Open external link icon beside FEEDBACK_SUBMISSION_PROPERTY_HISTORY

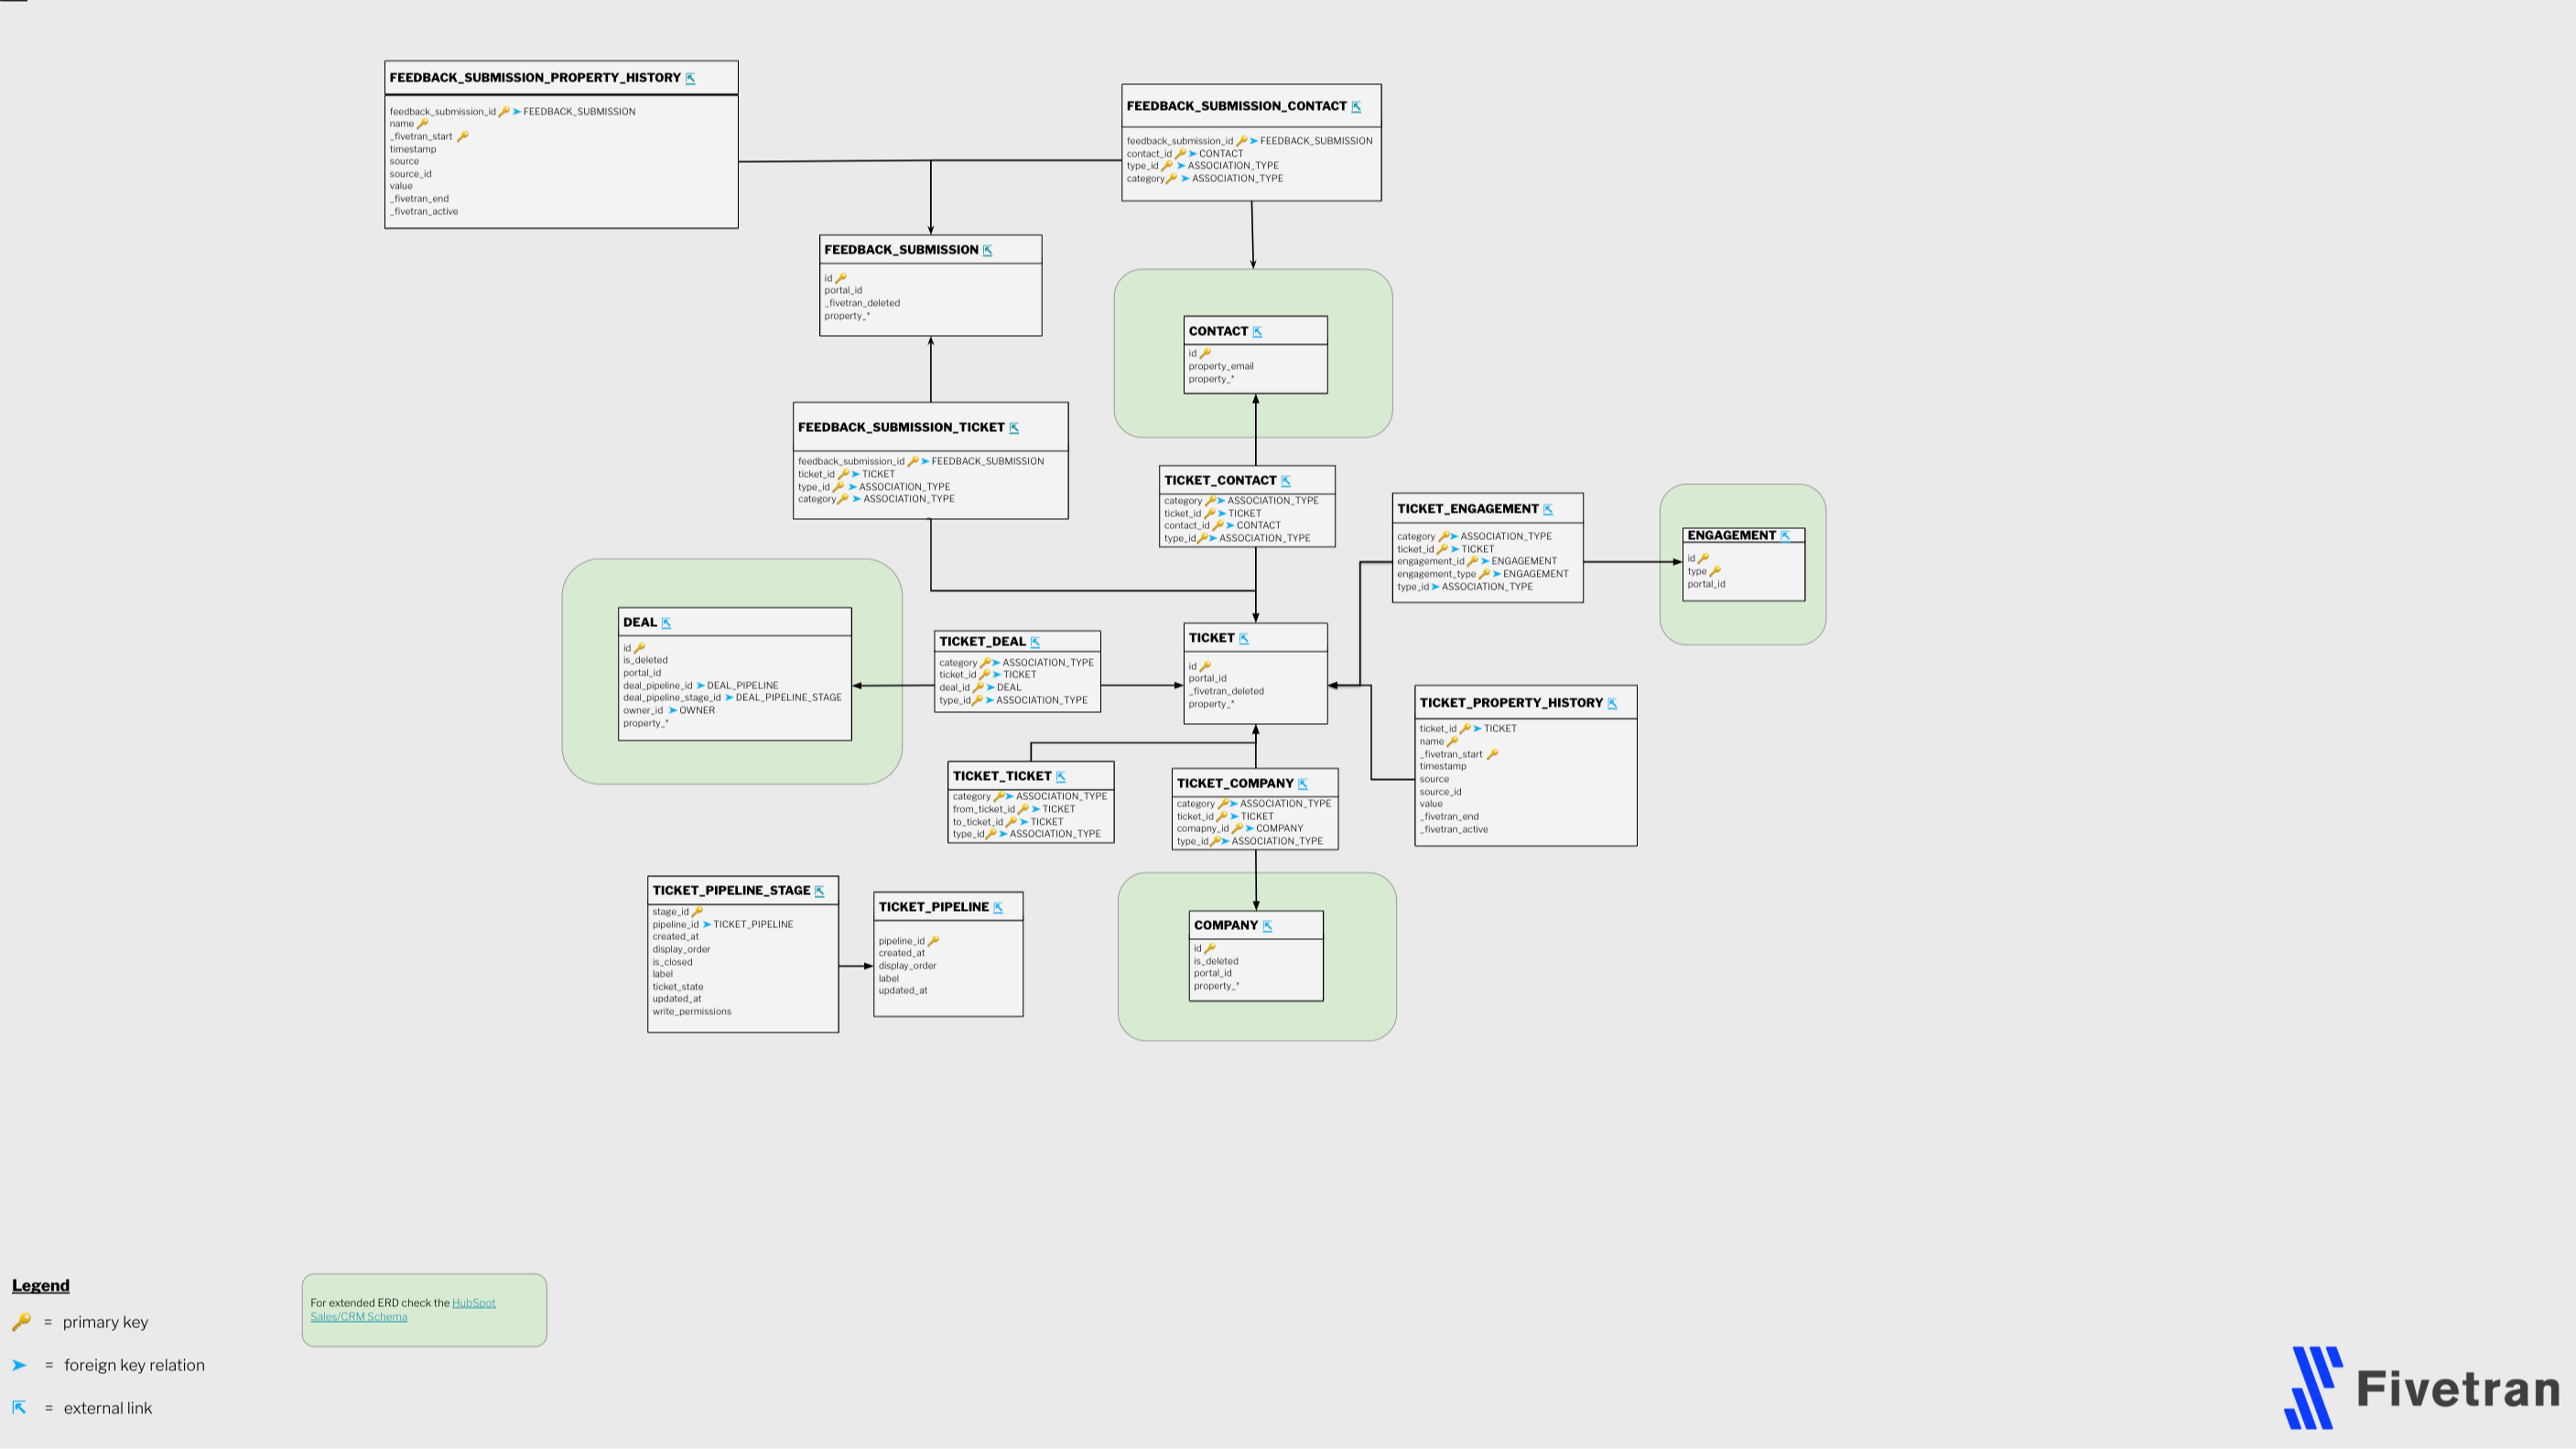tap(690, 78)
